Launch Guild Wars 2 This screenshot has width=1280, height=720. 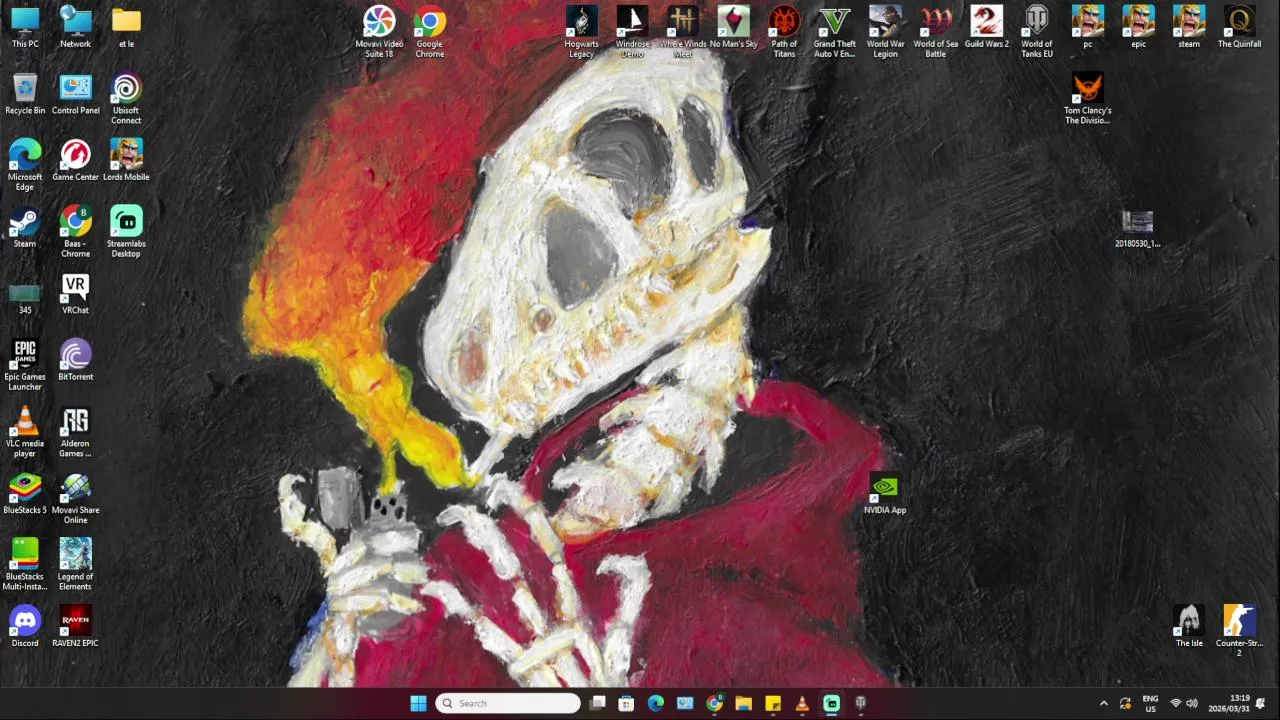click(x=986, y=27)
